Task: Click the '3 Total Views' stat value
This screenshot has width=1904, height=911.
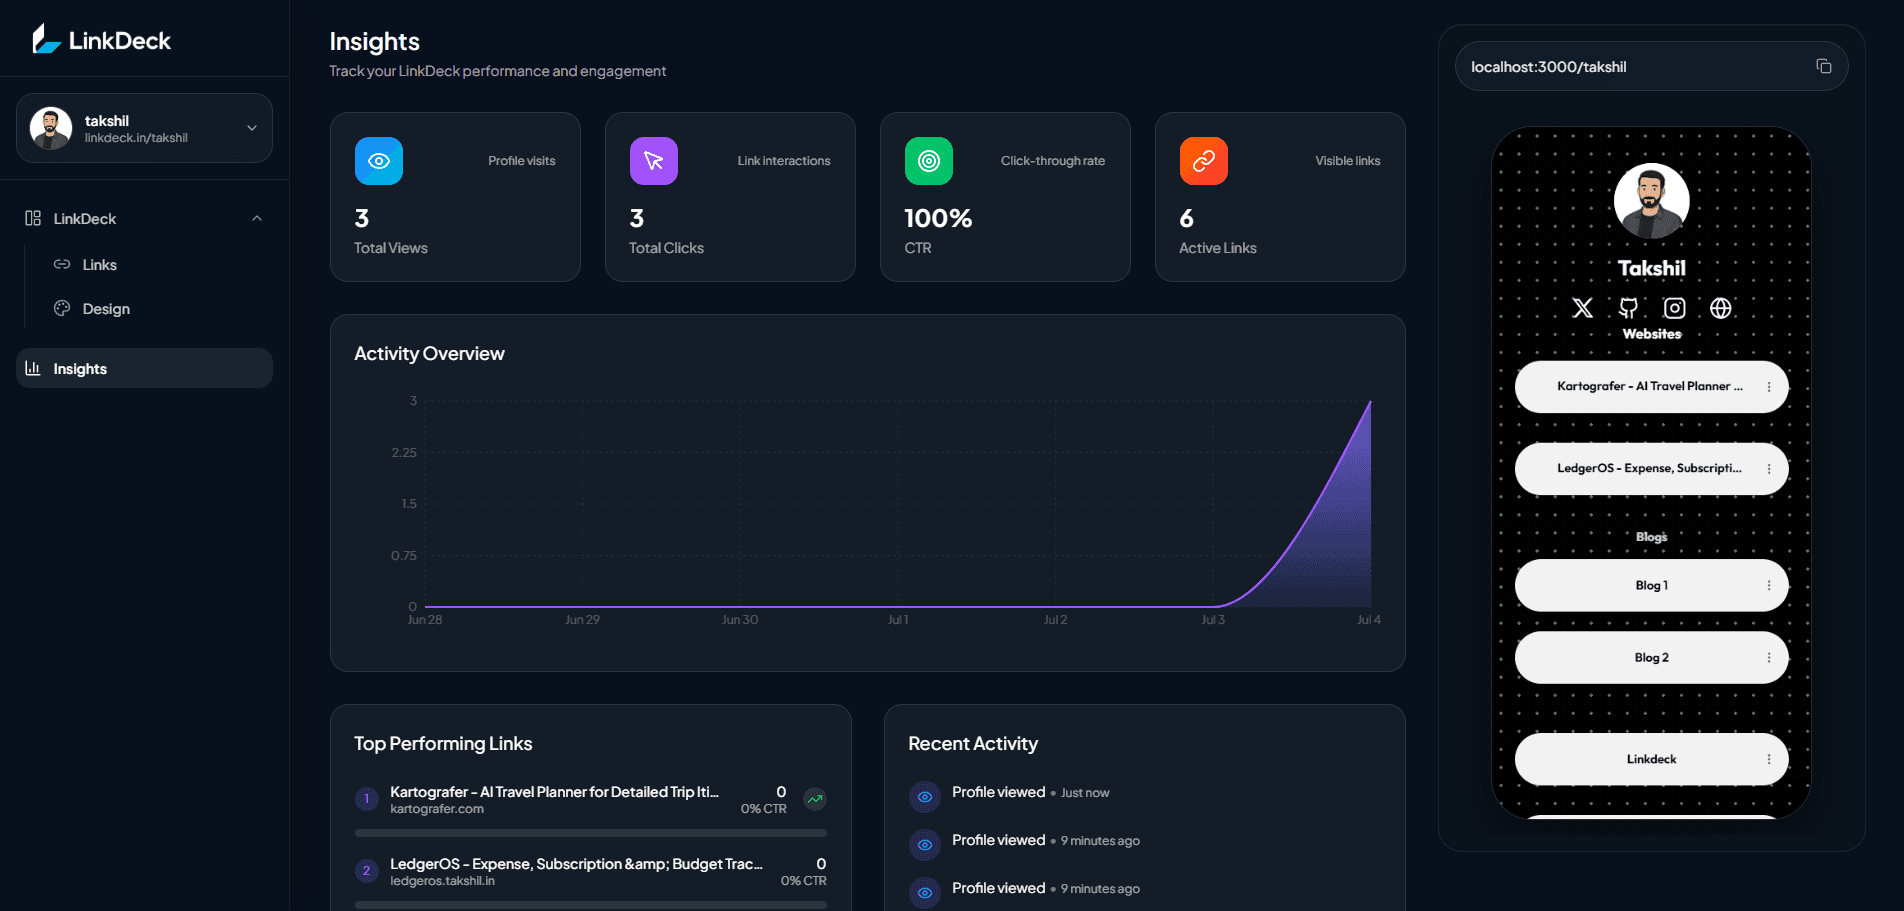Action: [x=362, y=218]
